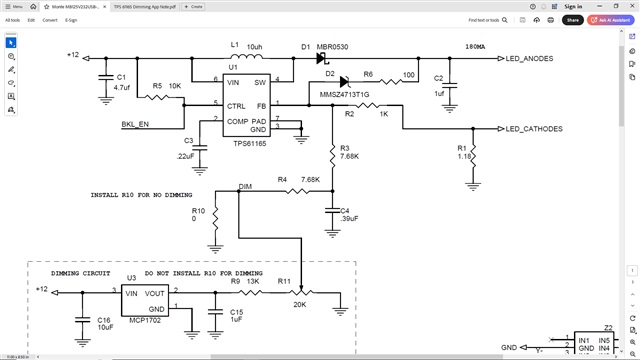Viewport: 640px width, 360px height.
Task: Minimize the Acrobat window
Action: tap(599, 7)
